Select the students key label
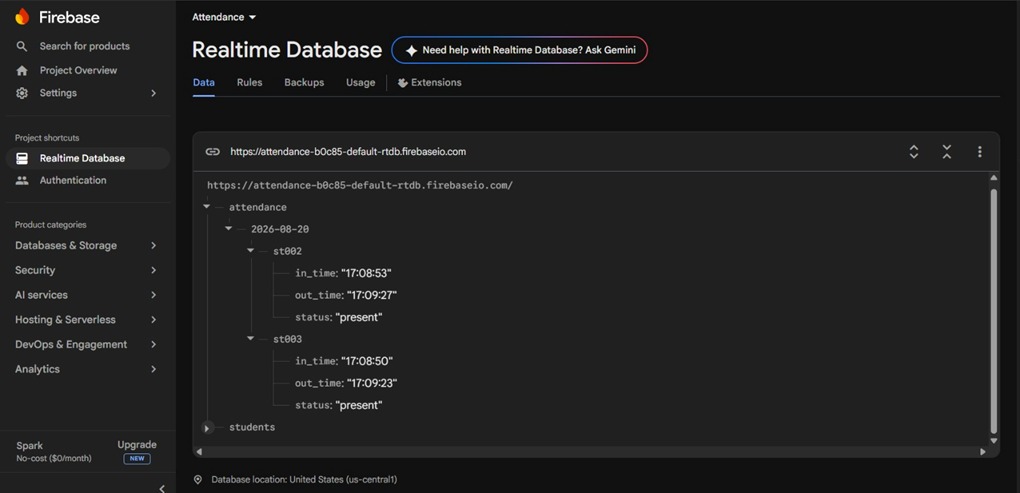 (252, 427)
